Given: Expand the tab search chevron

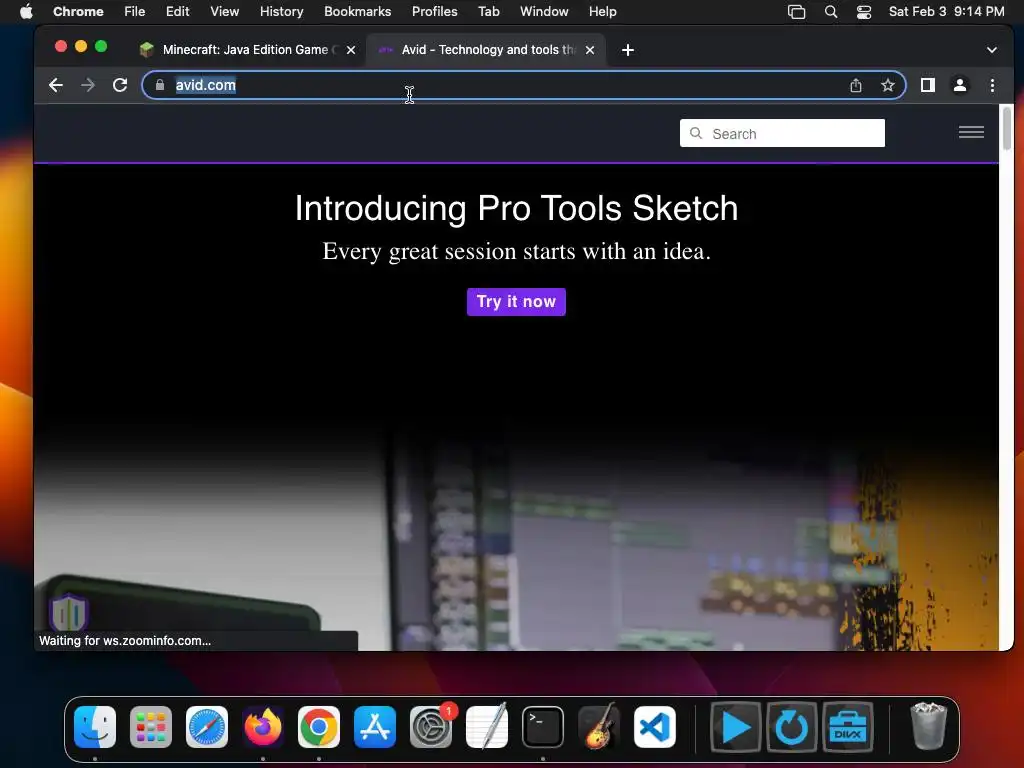Looking at the screenshot, I should pyautogui.click(x=991, y=50).
